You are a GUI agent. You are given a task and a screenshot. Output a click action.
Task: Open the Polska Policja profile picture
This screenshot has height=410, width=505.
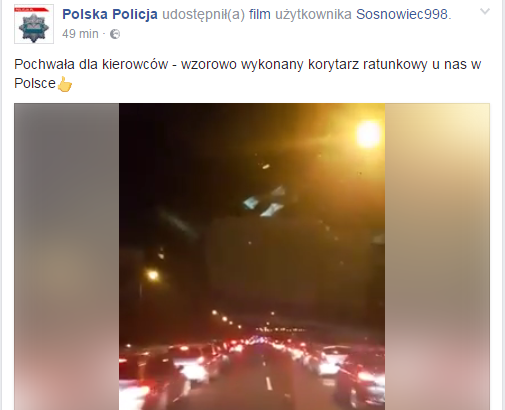pyautogui.click(x=34, y=24)
